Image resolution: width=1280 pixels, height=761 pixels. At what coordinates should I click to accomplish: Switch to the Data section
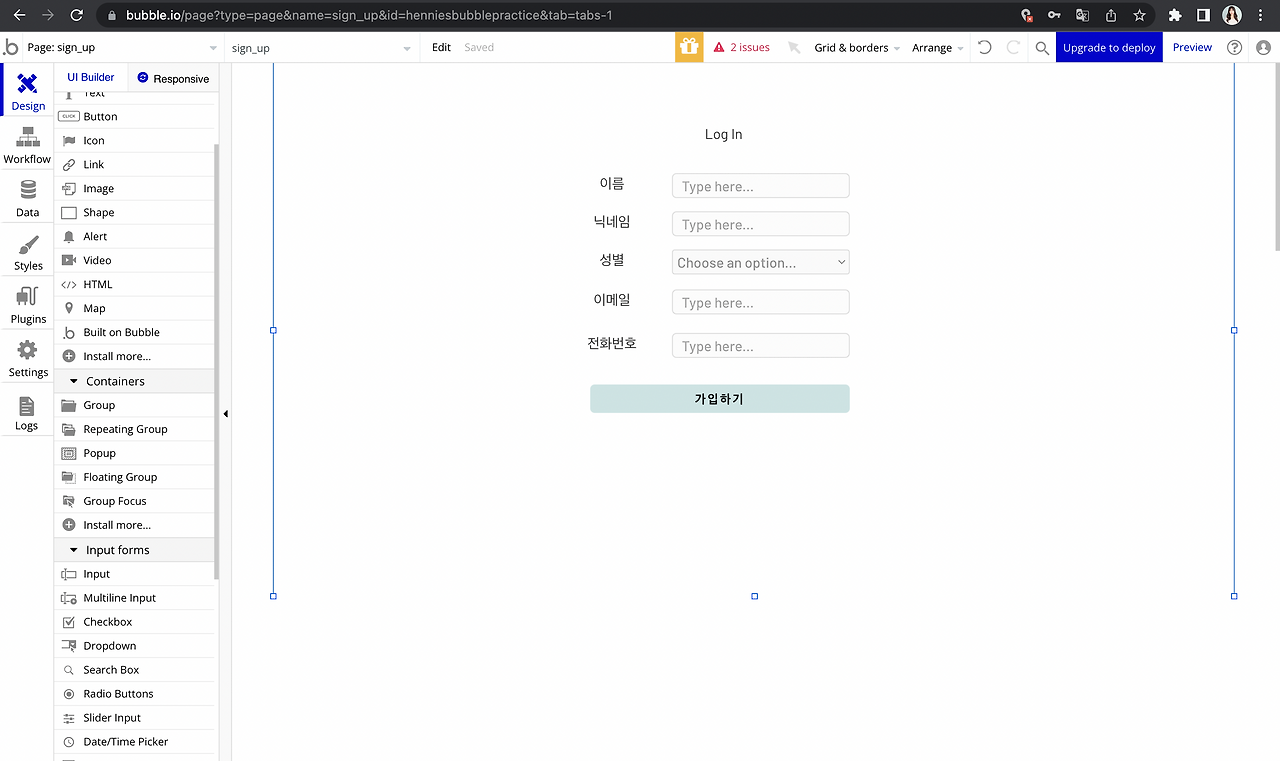pyautogui.click(x=27, y=197)
